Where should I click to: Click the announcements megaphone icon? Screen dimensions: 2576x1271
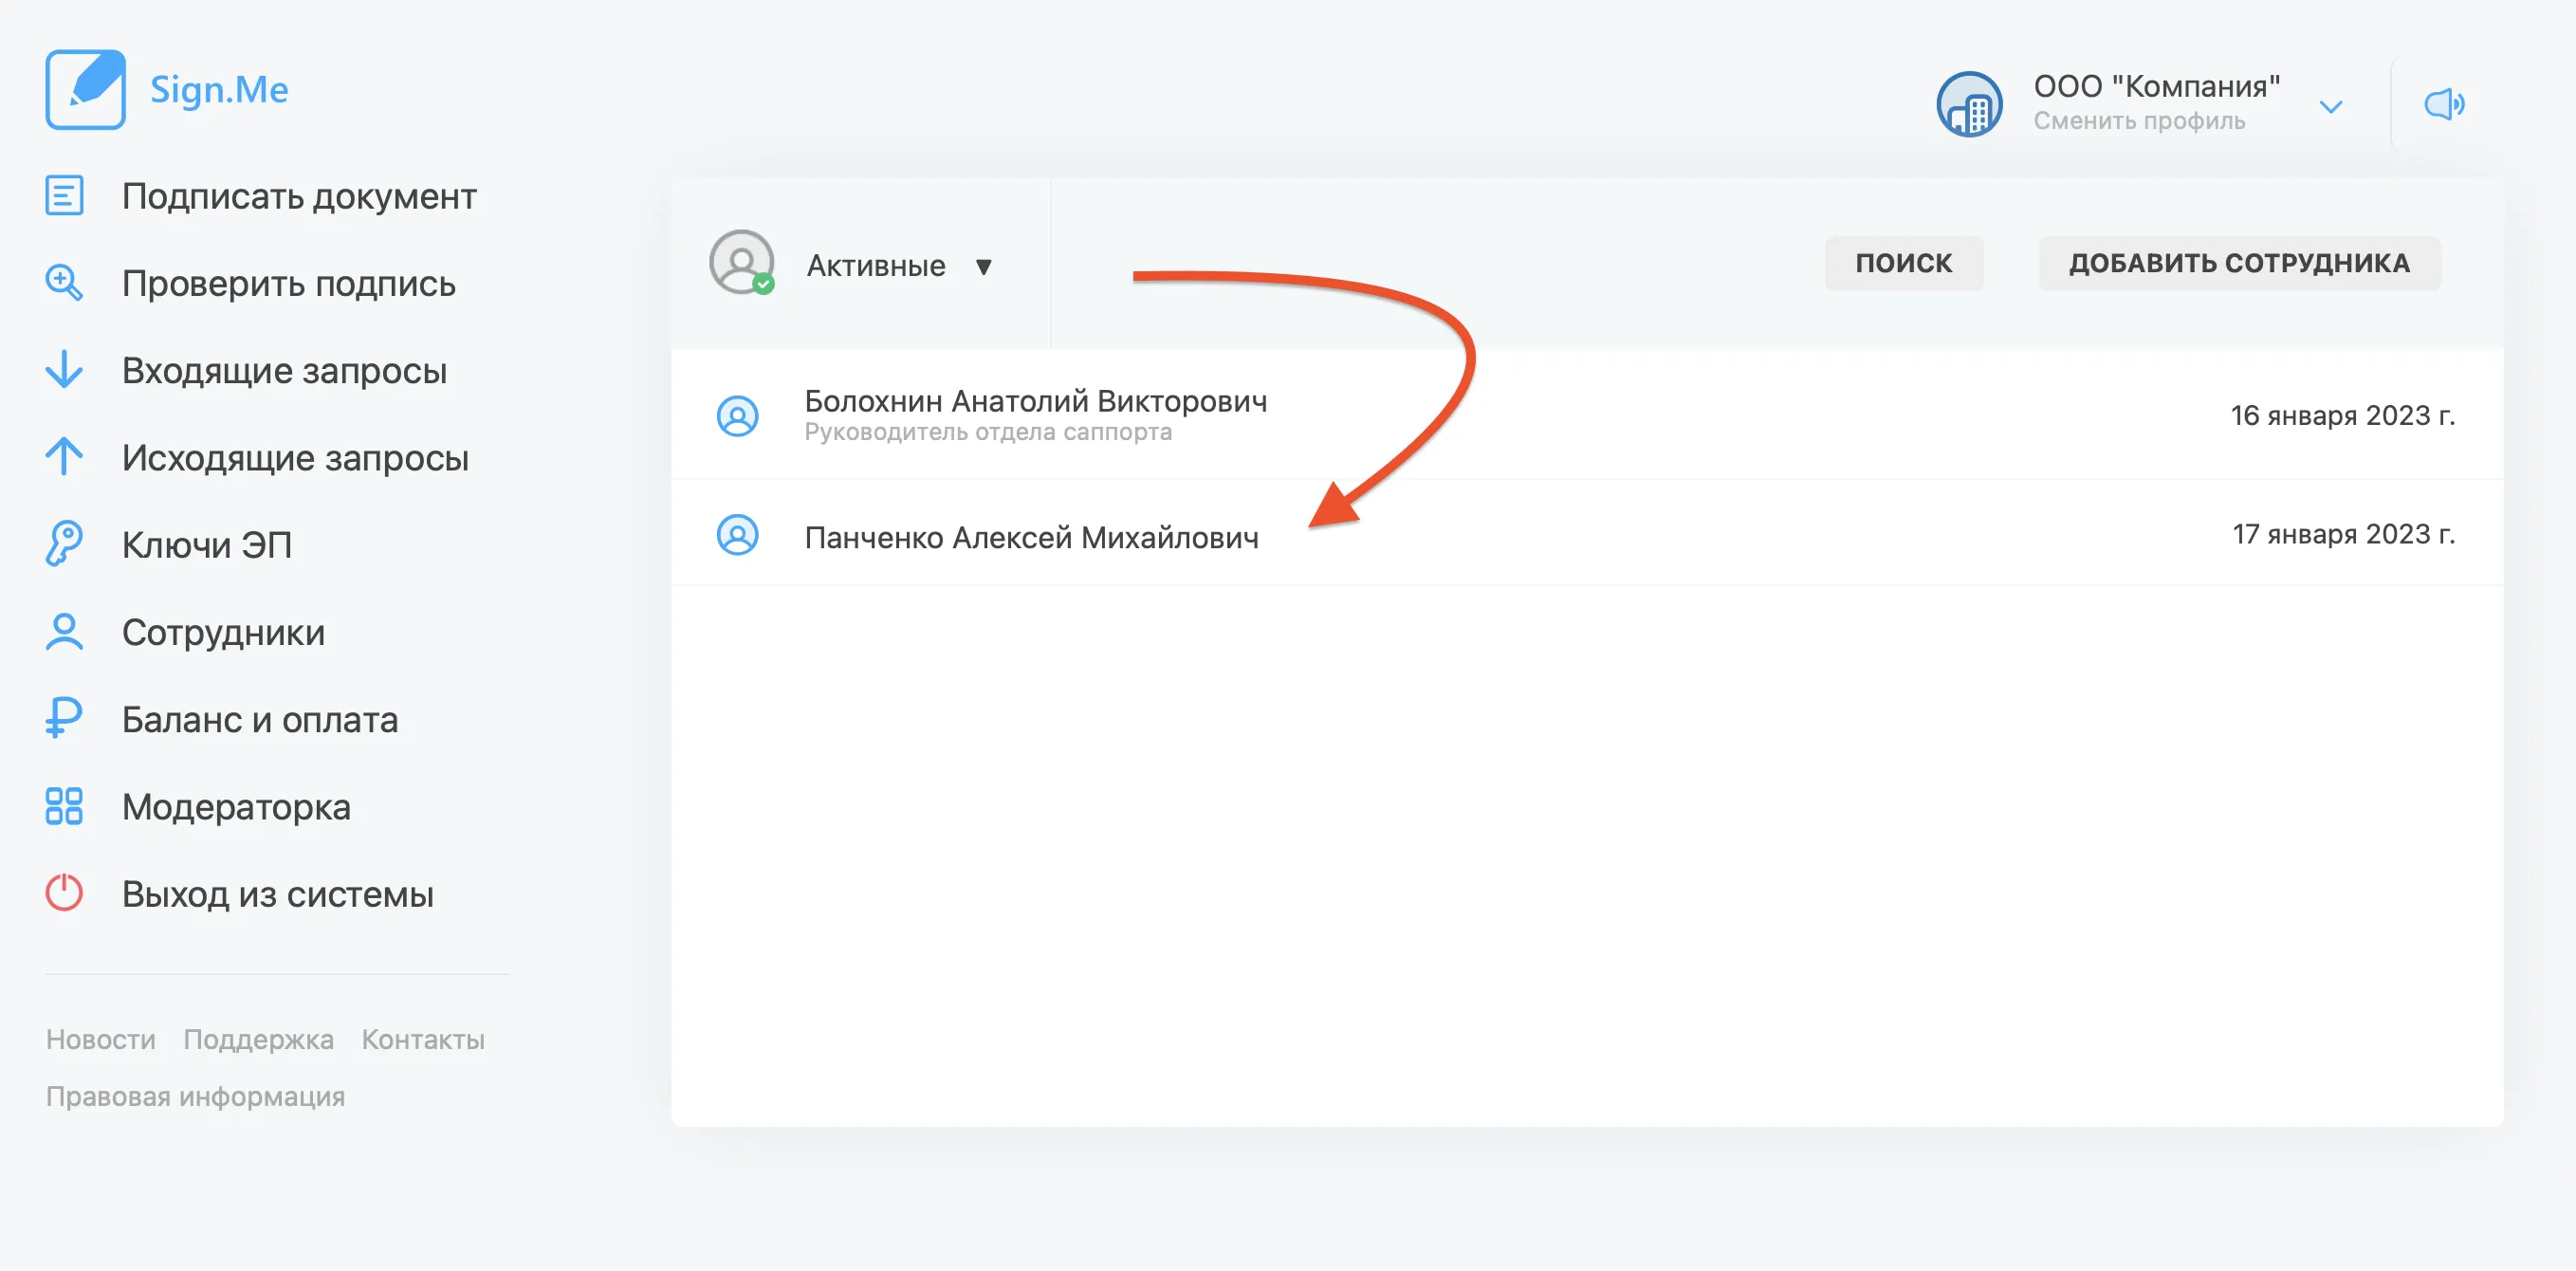click(2443, 104)
